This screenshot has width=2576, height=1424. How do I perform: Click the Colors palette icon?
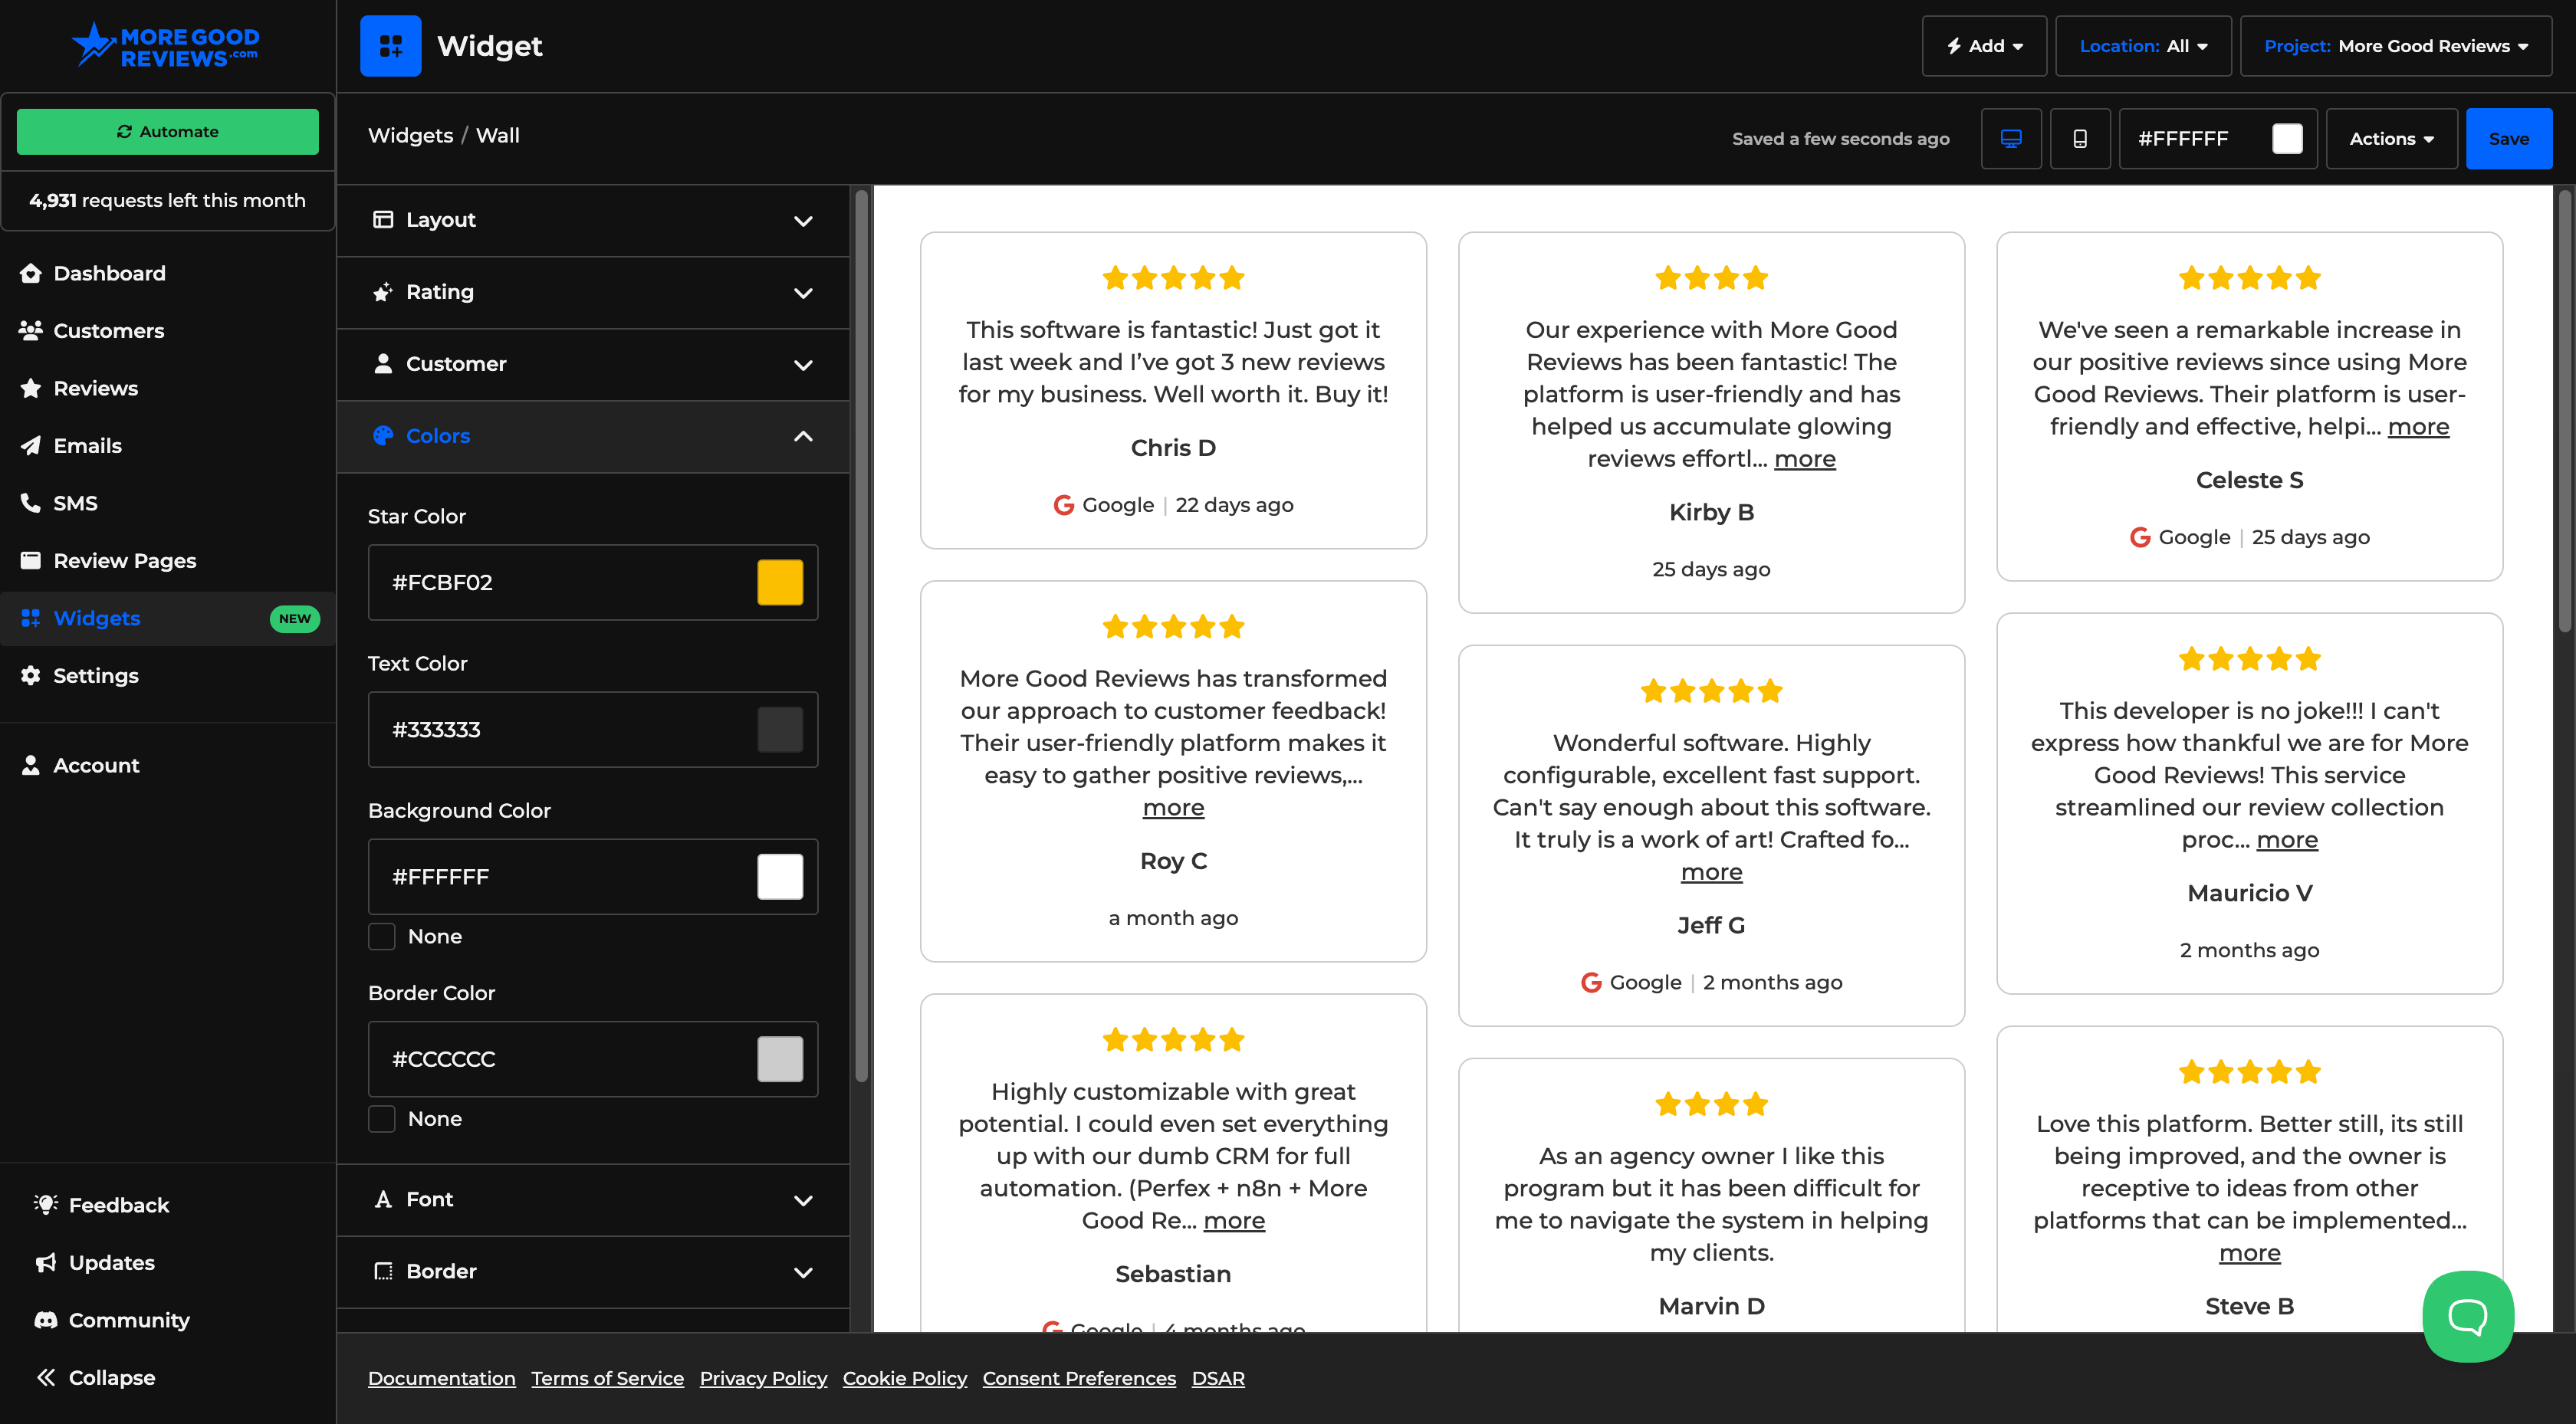[383, 436]
